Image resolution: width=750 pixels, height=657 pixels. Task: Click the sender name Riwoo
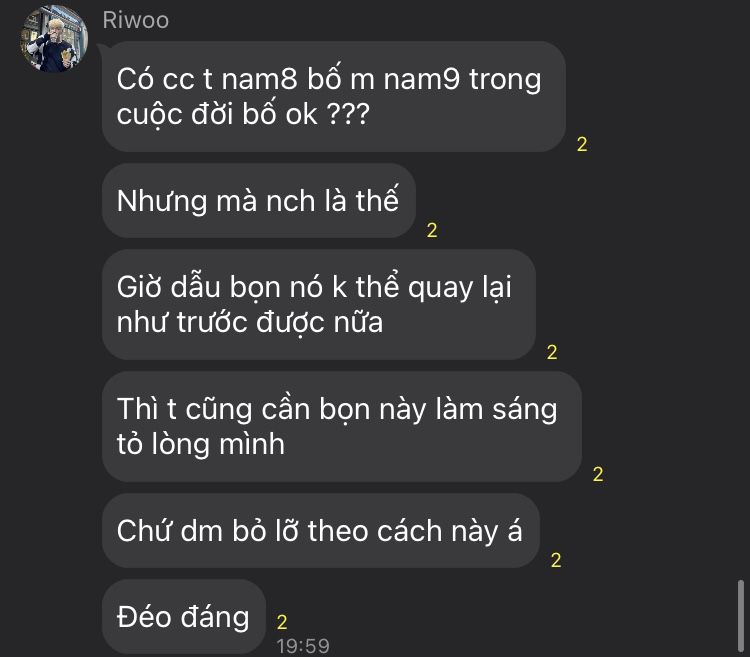point(135,21)
